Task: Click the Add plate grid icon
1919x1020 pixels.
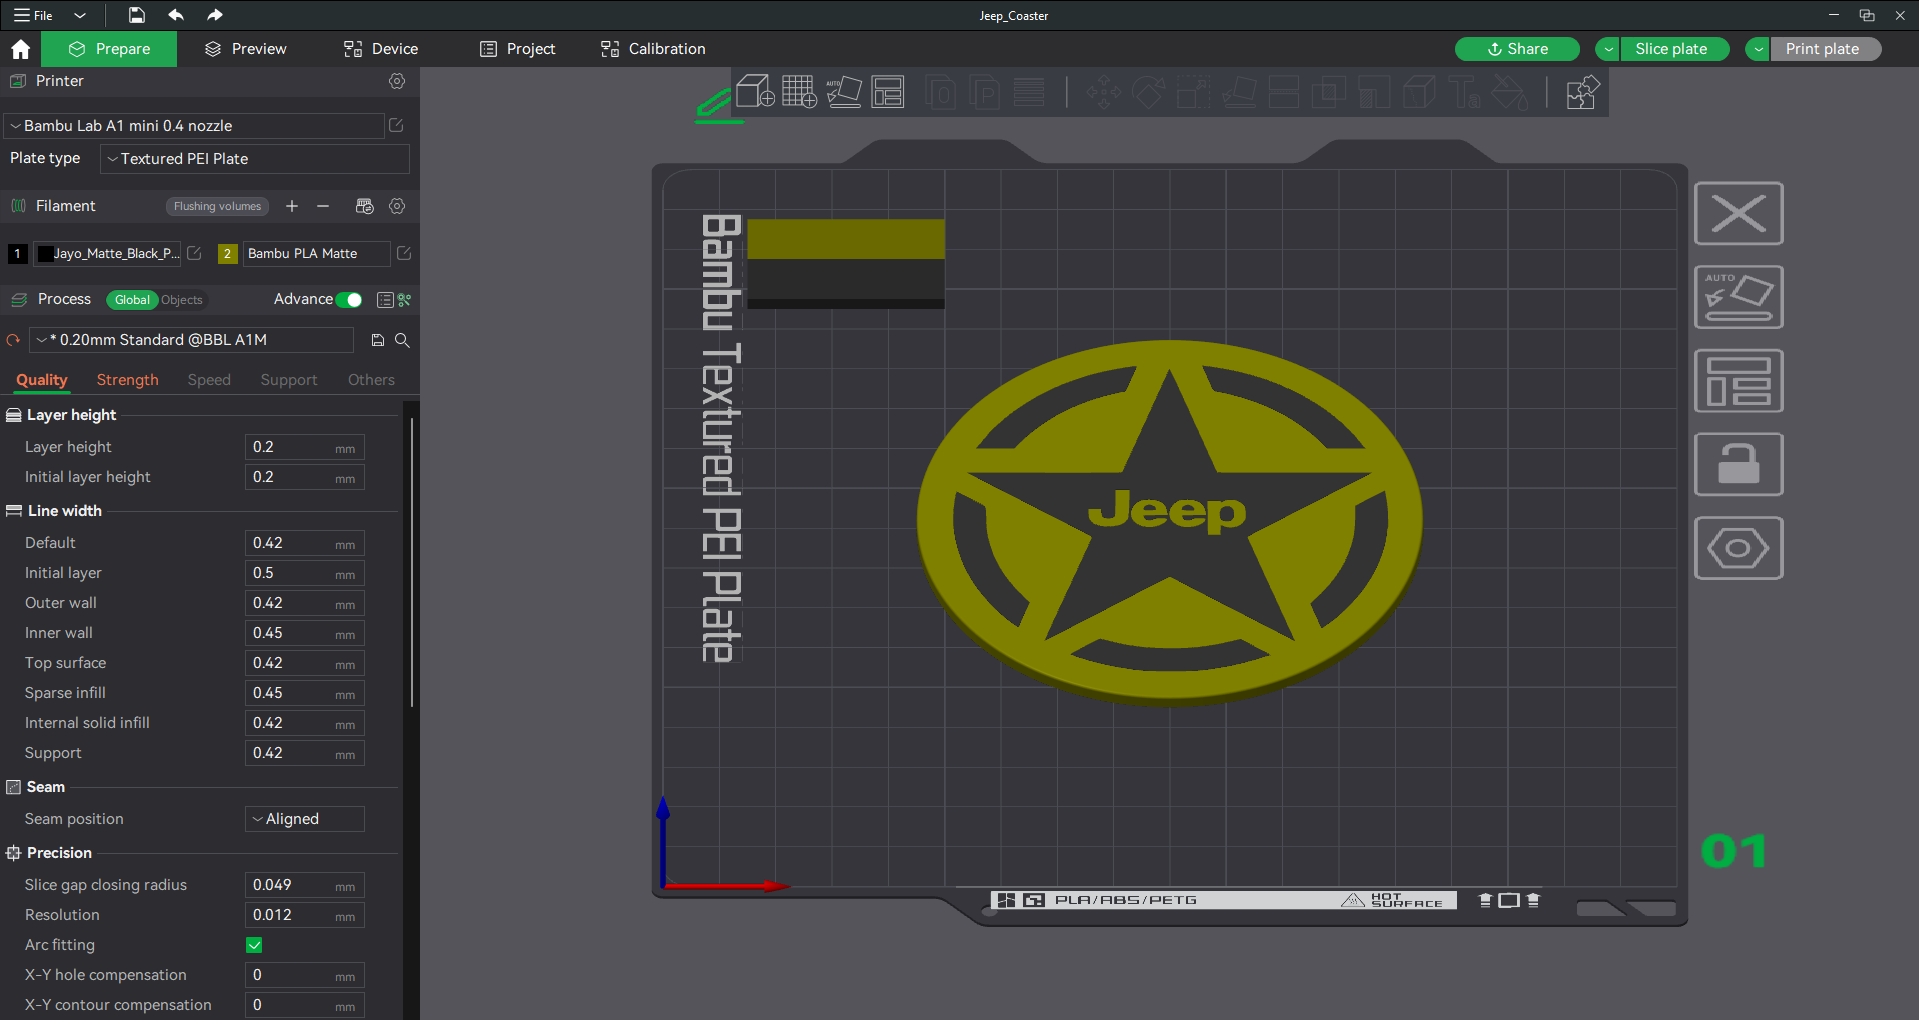Action: pyautogui.click(x=799, y=92)
